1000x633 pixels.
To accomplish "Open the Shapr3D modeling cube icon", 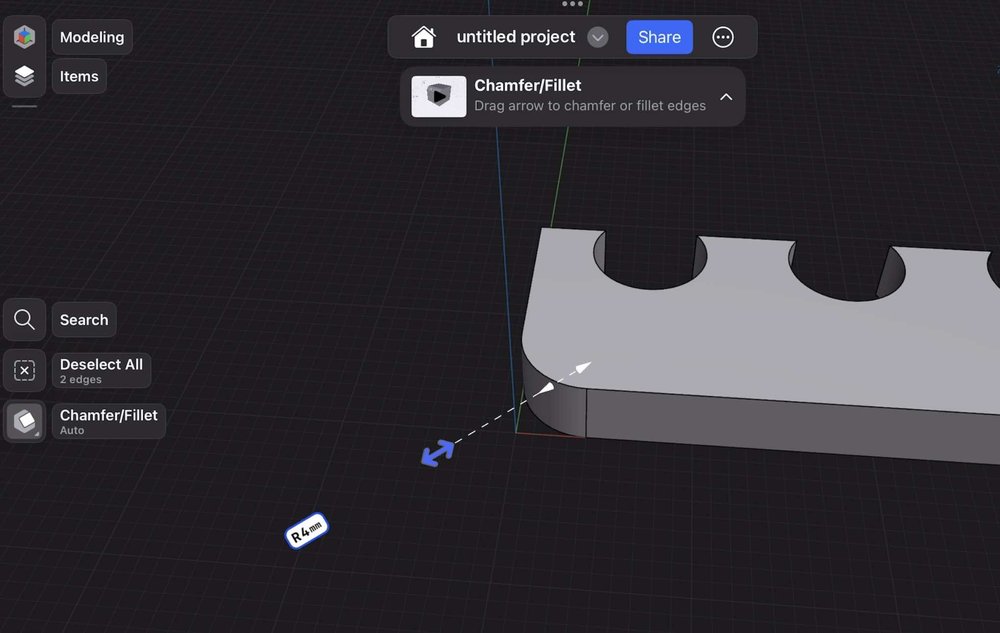I will point(23,36).
